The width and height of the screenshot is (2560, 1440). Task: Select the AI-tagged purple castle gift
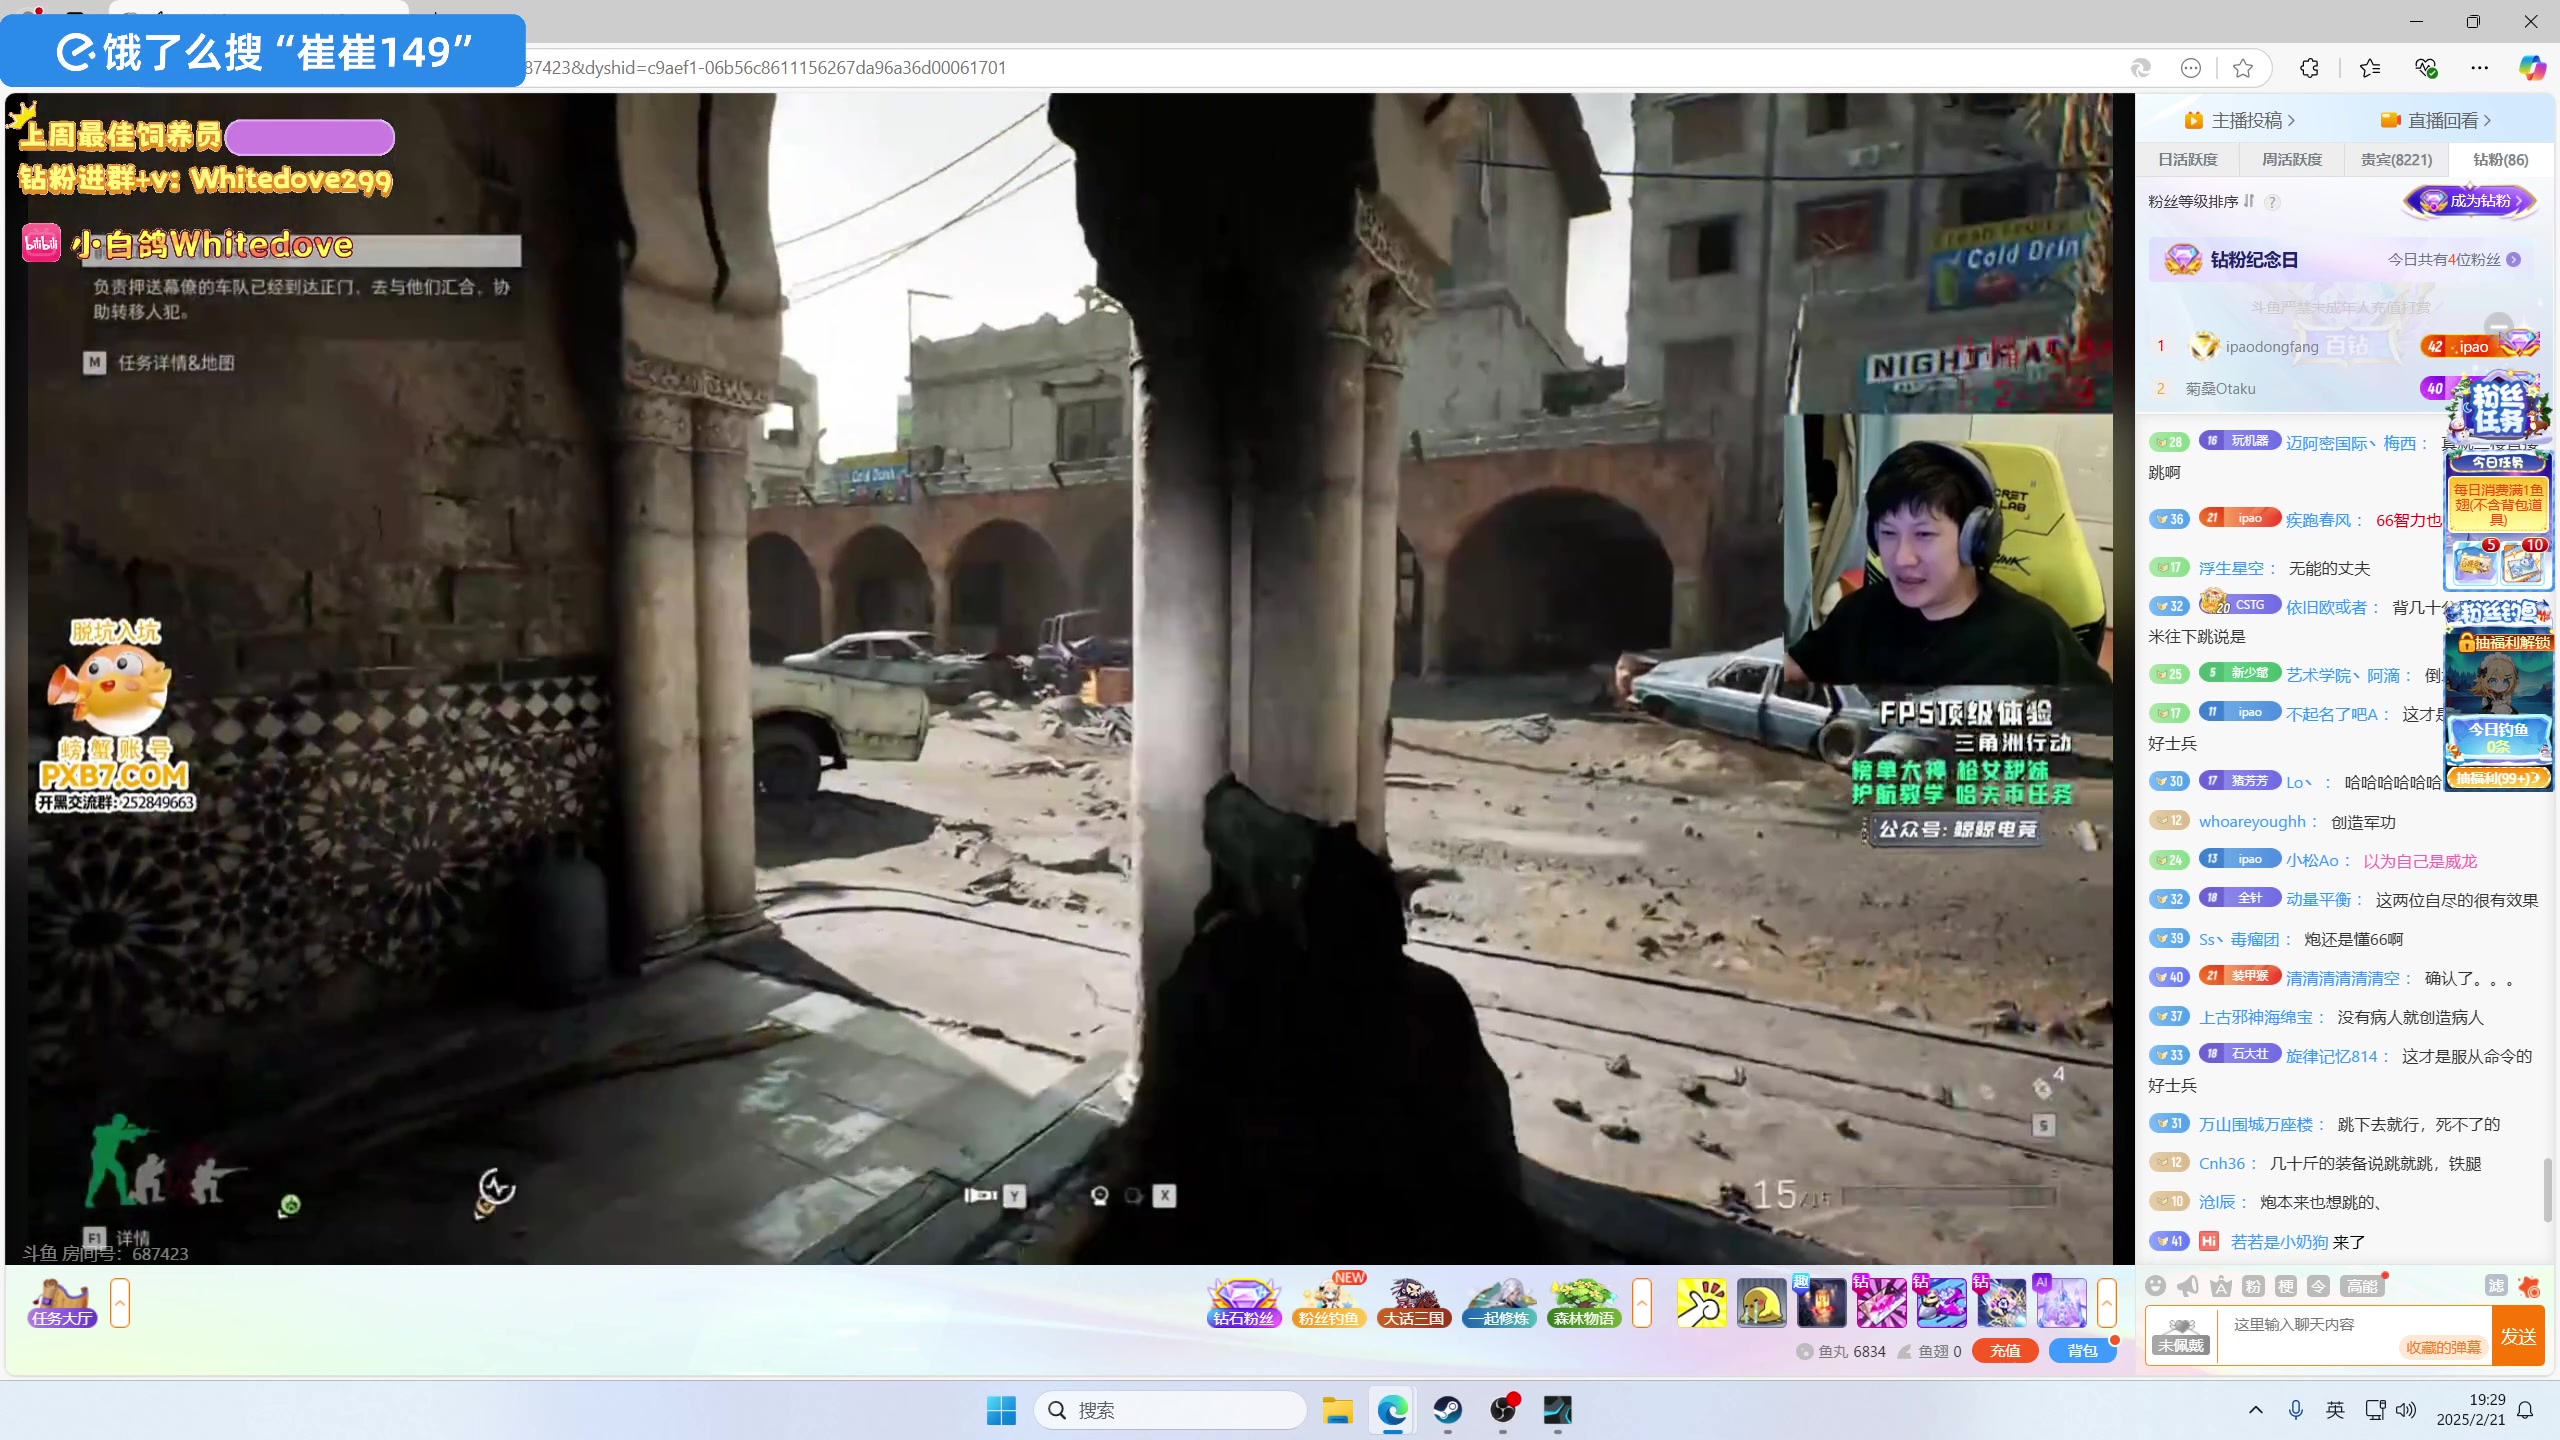(2061, 1303)
